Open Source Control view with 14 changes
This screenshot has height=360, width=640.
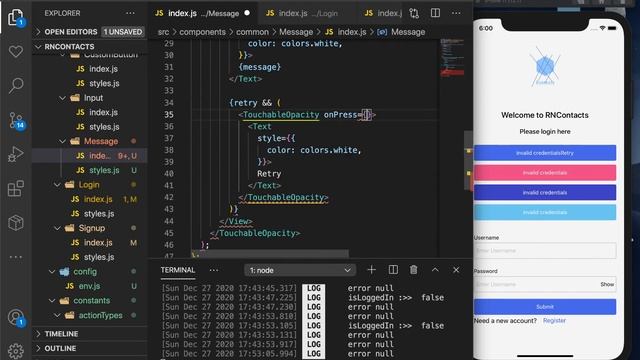pyautogui.click(x=16, y=121)
